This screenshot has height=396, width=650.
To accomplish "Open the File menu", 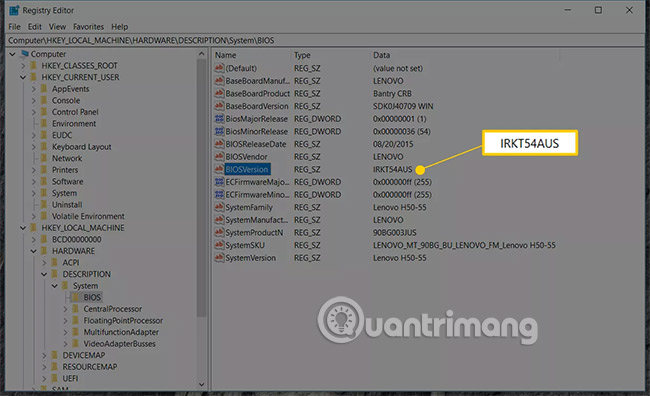I will (x=15, y=27).
